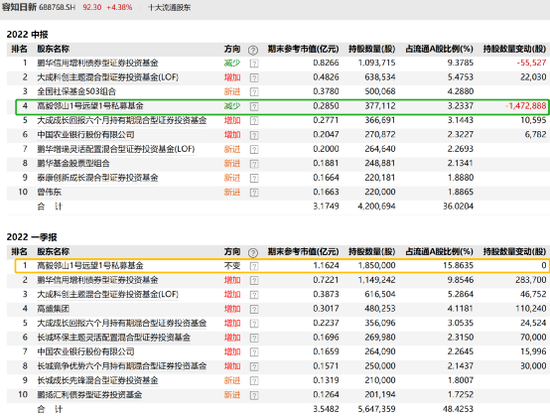Sort by 持股数量变动(股) column in 一季报
Image resolution: width=550 pixels, height=416 pixels.
pyautogui.click(x=514, y=251)
